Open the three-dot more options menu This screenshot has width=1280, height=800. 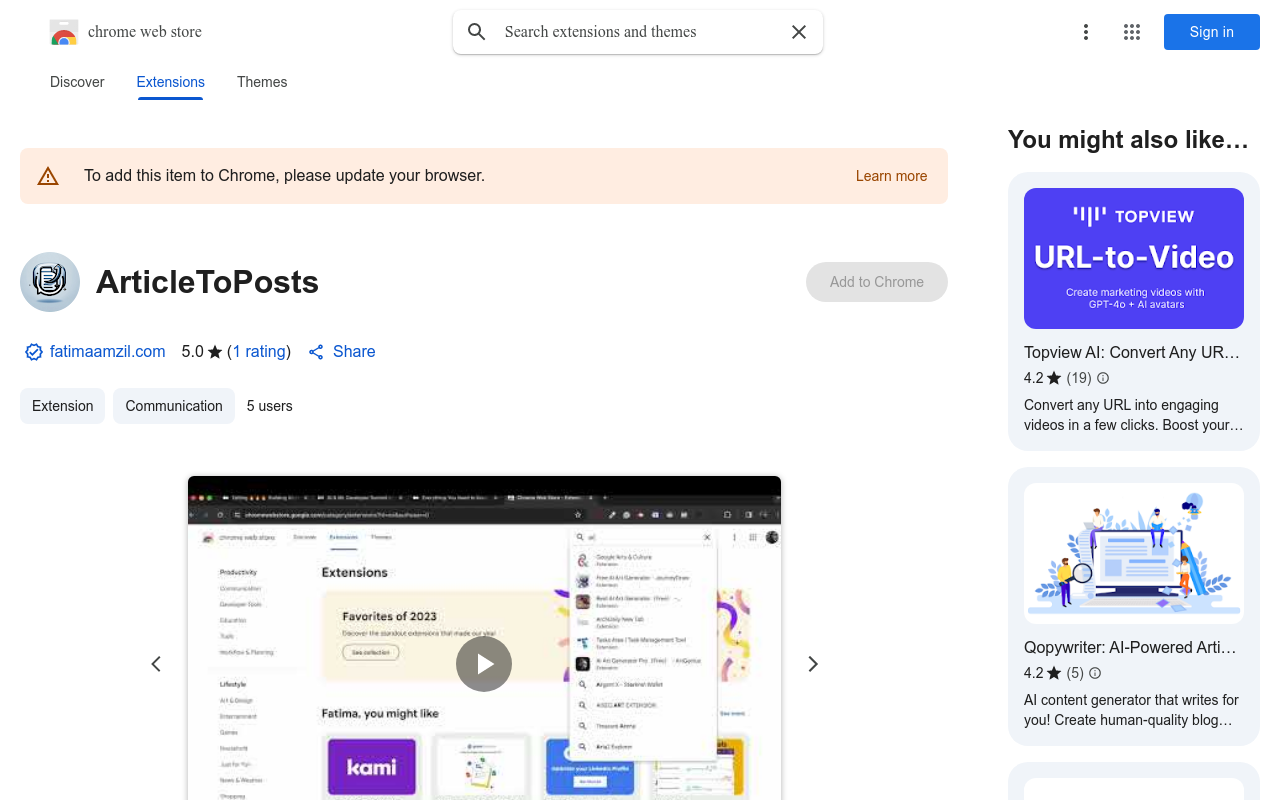click(1086, 32)
